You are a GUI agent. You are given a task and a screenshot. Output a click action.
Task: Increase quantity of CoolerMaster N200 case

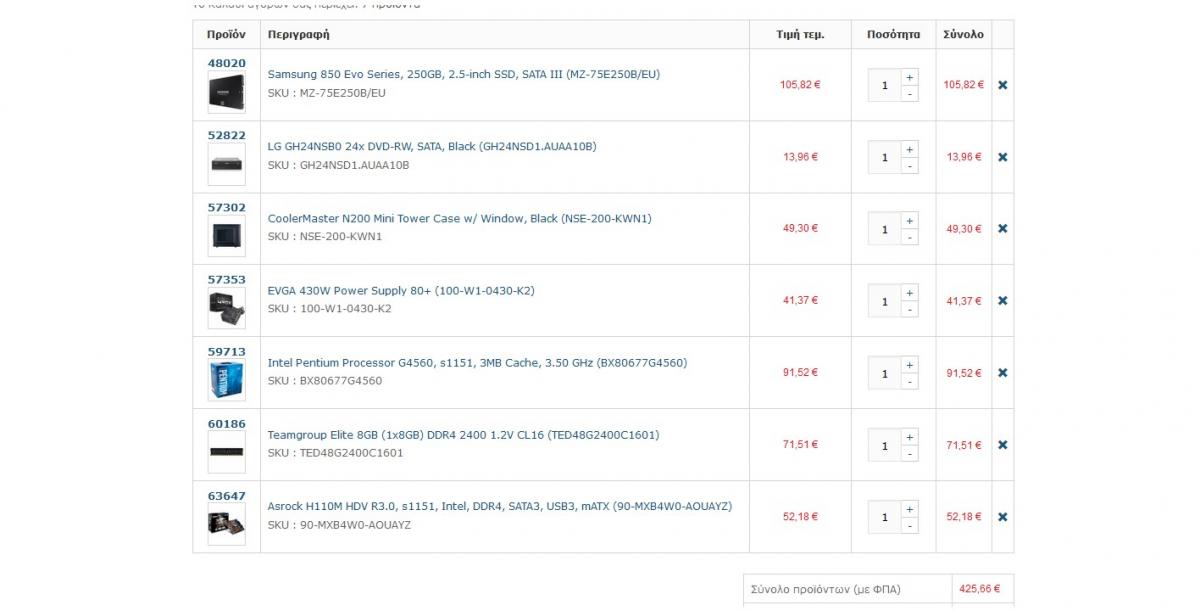(x=909, y=221)
